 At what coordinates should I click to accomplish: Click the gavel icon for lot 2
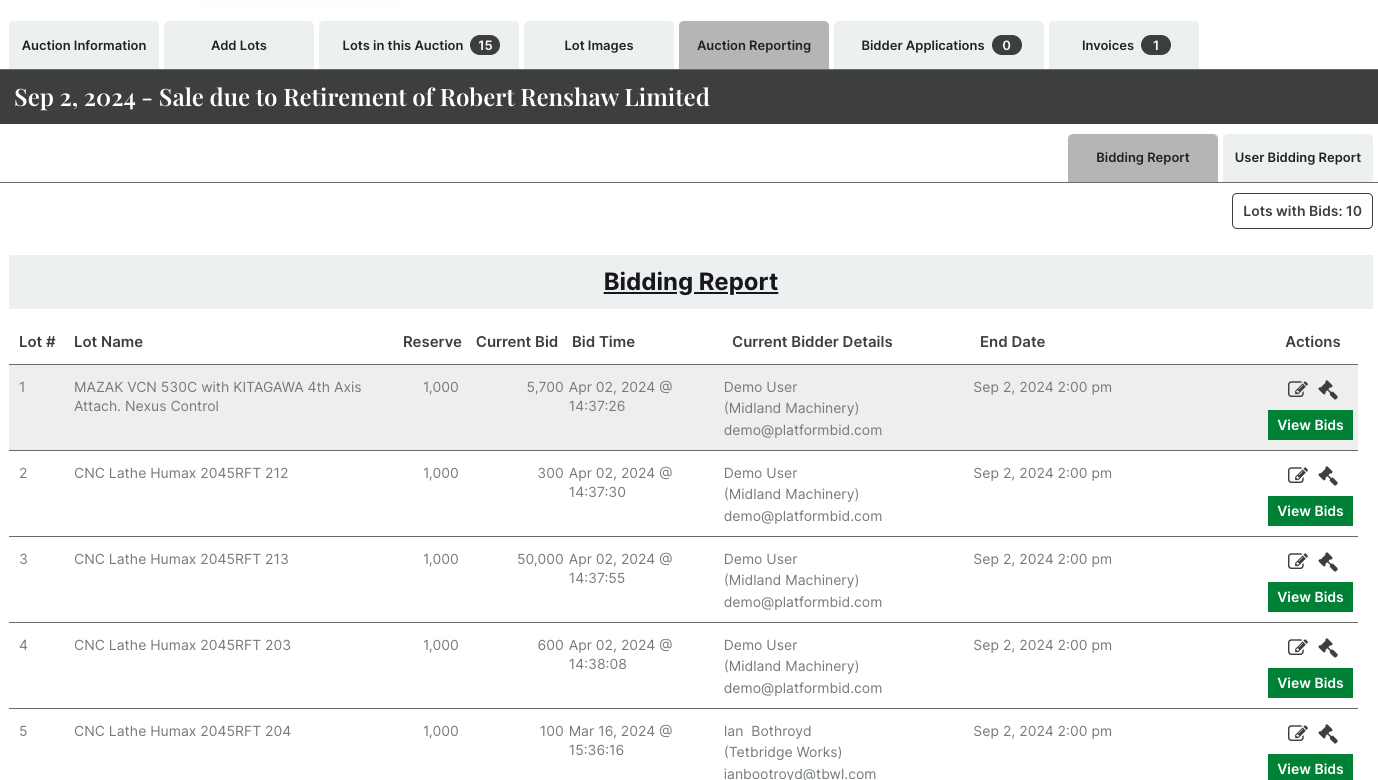(x=1328, y=476)
